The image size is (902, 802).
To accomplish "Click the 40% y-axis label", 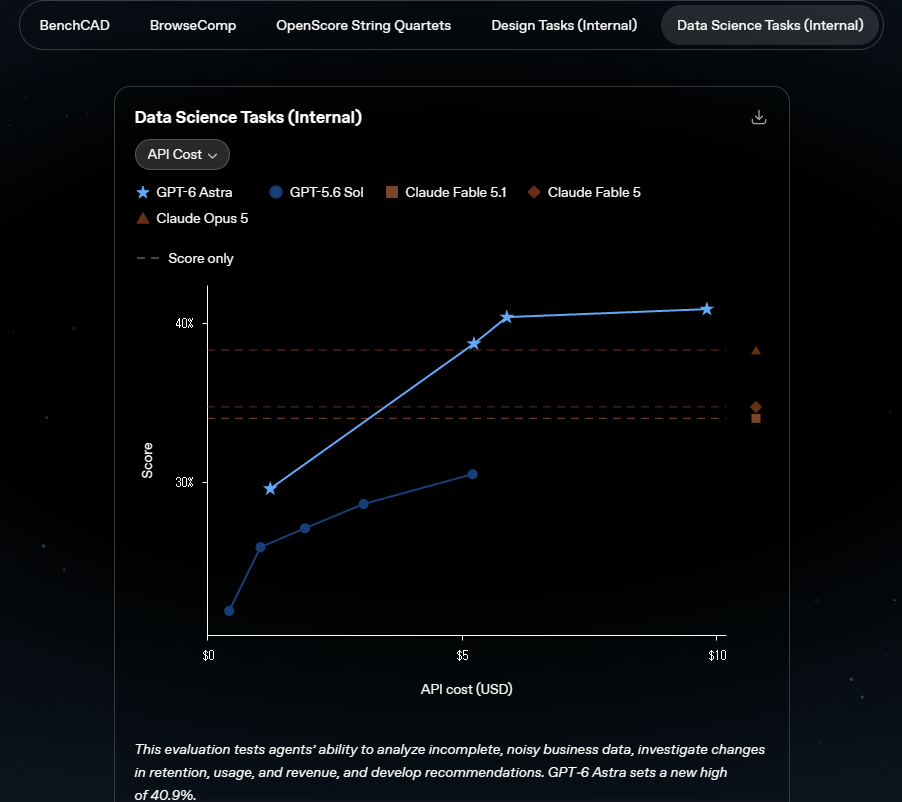I will pos(185,323).
